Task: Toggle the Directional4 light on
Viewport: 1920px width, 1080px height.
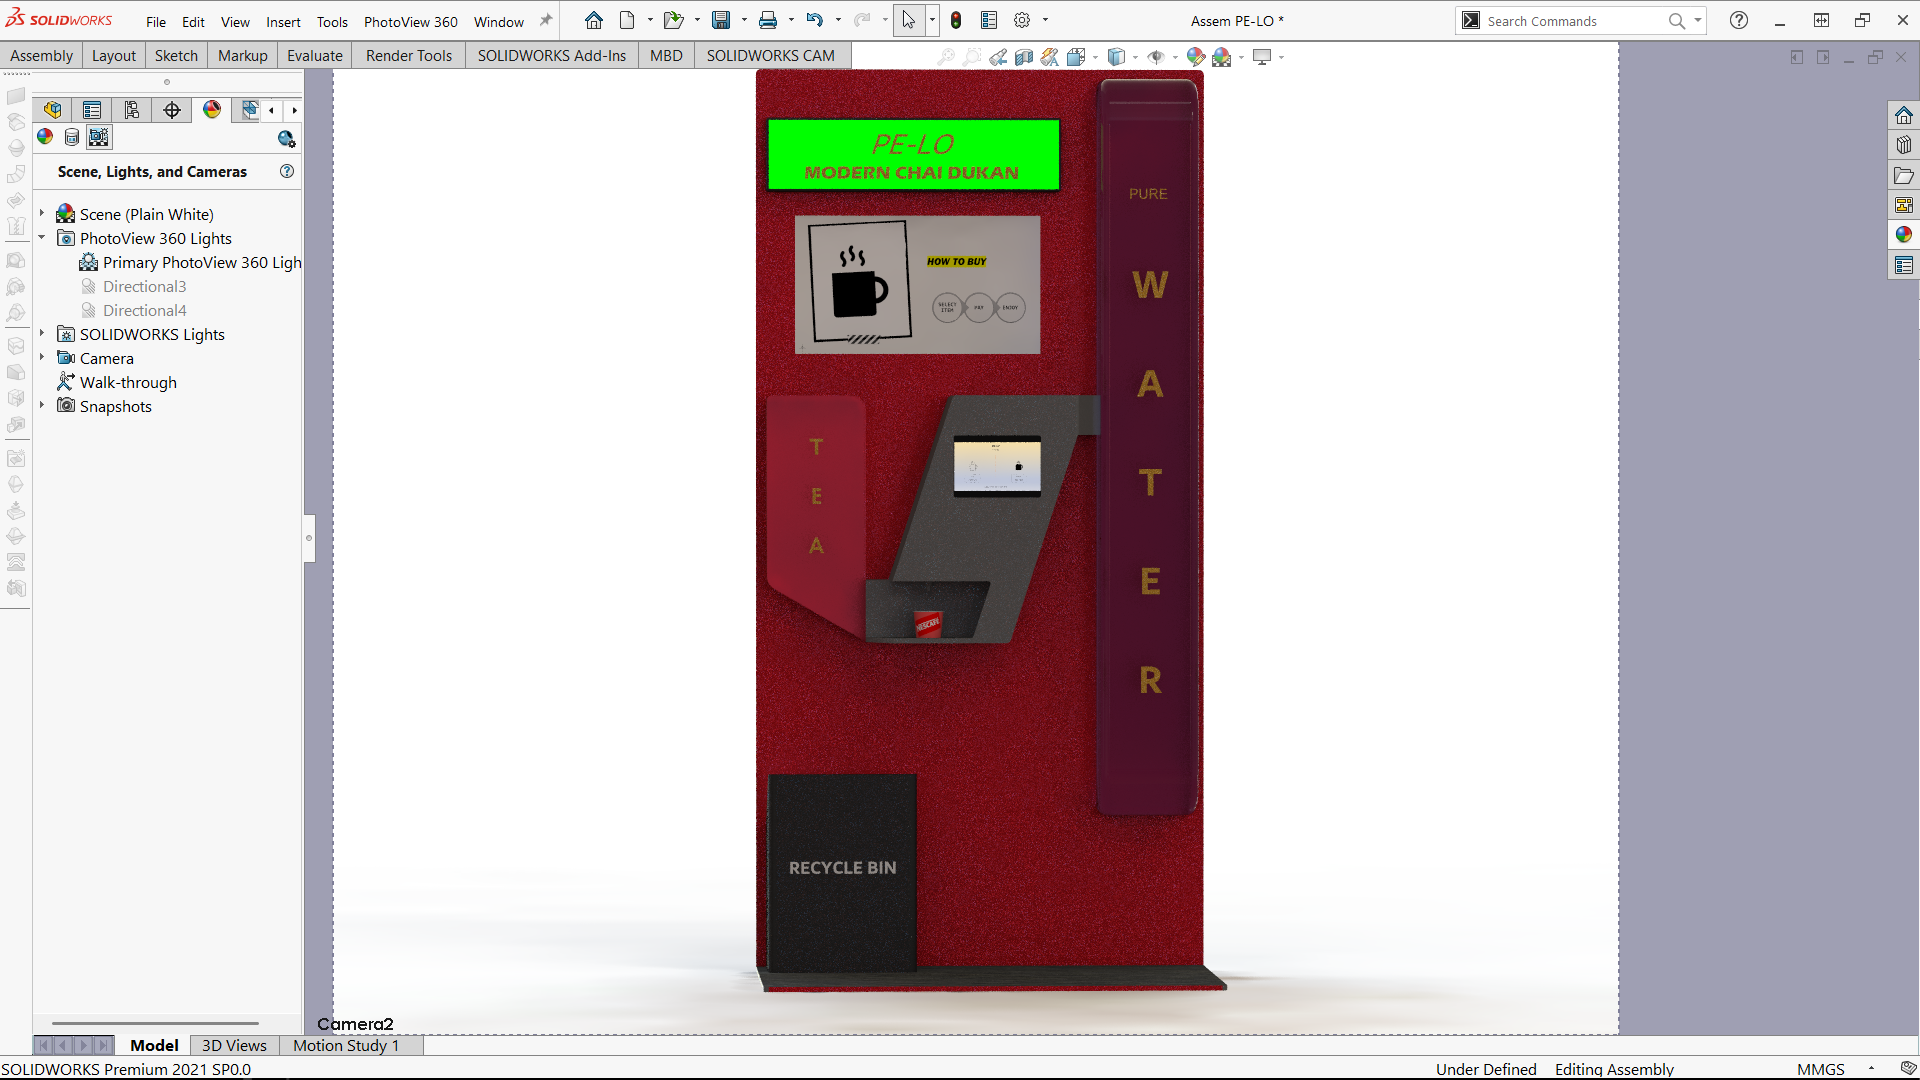Action: 144,311
